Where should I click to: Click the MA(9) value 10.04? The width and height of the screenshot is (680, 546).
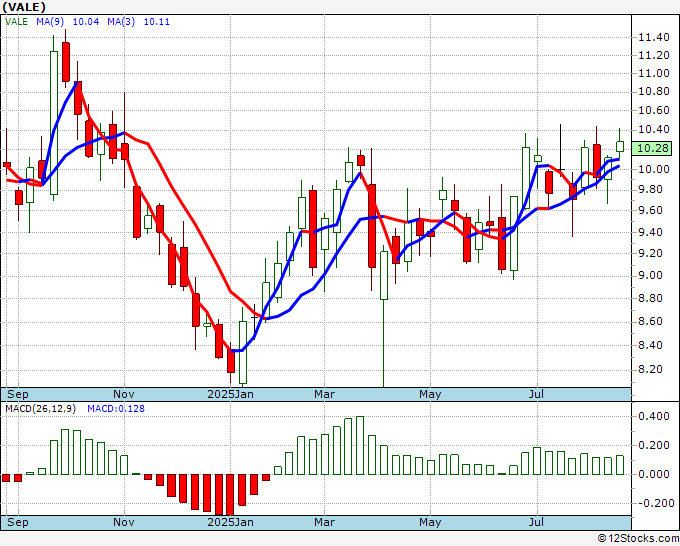coord(85,22)
